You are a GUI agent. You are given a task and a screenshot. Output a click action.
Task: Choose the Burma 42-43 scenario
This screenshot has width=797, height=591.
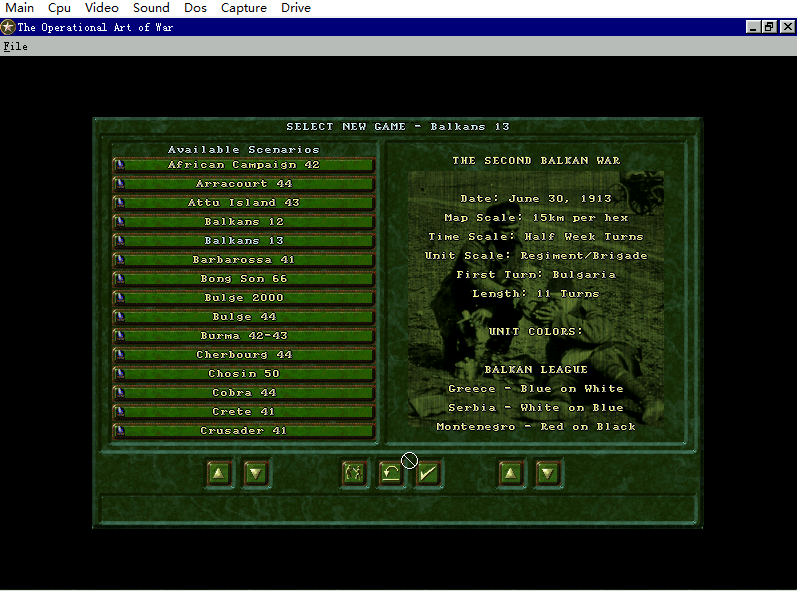pos(244,335)
